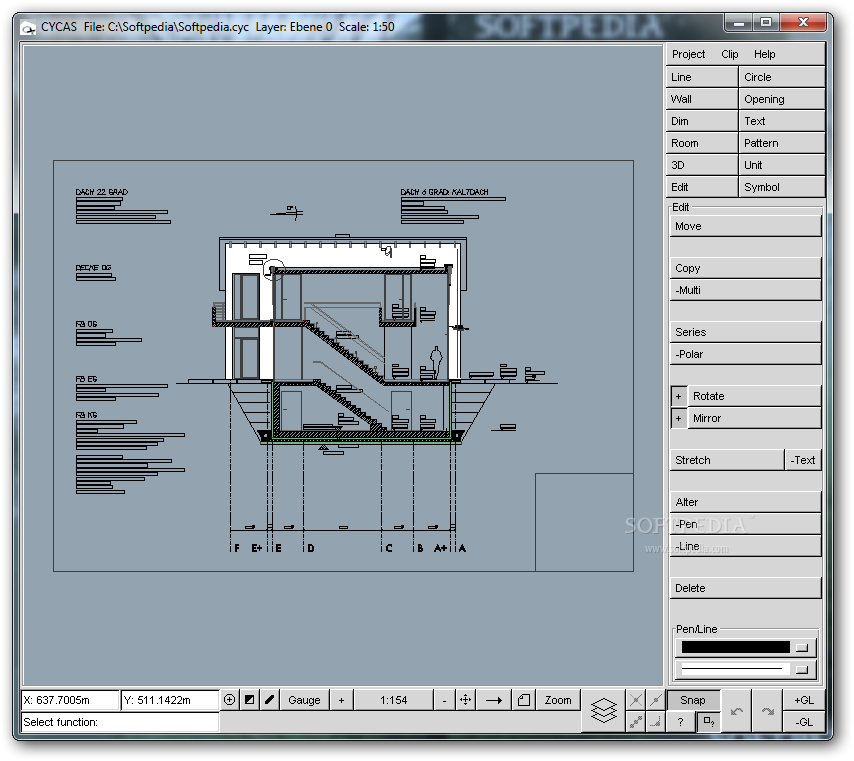Click the Gauge button
854x761 pixels.
pyautogui.click(x=304, y=700)
